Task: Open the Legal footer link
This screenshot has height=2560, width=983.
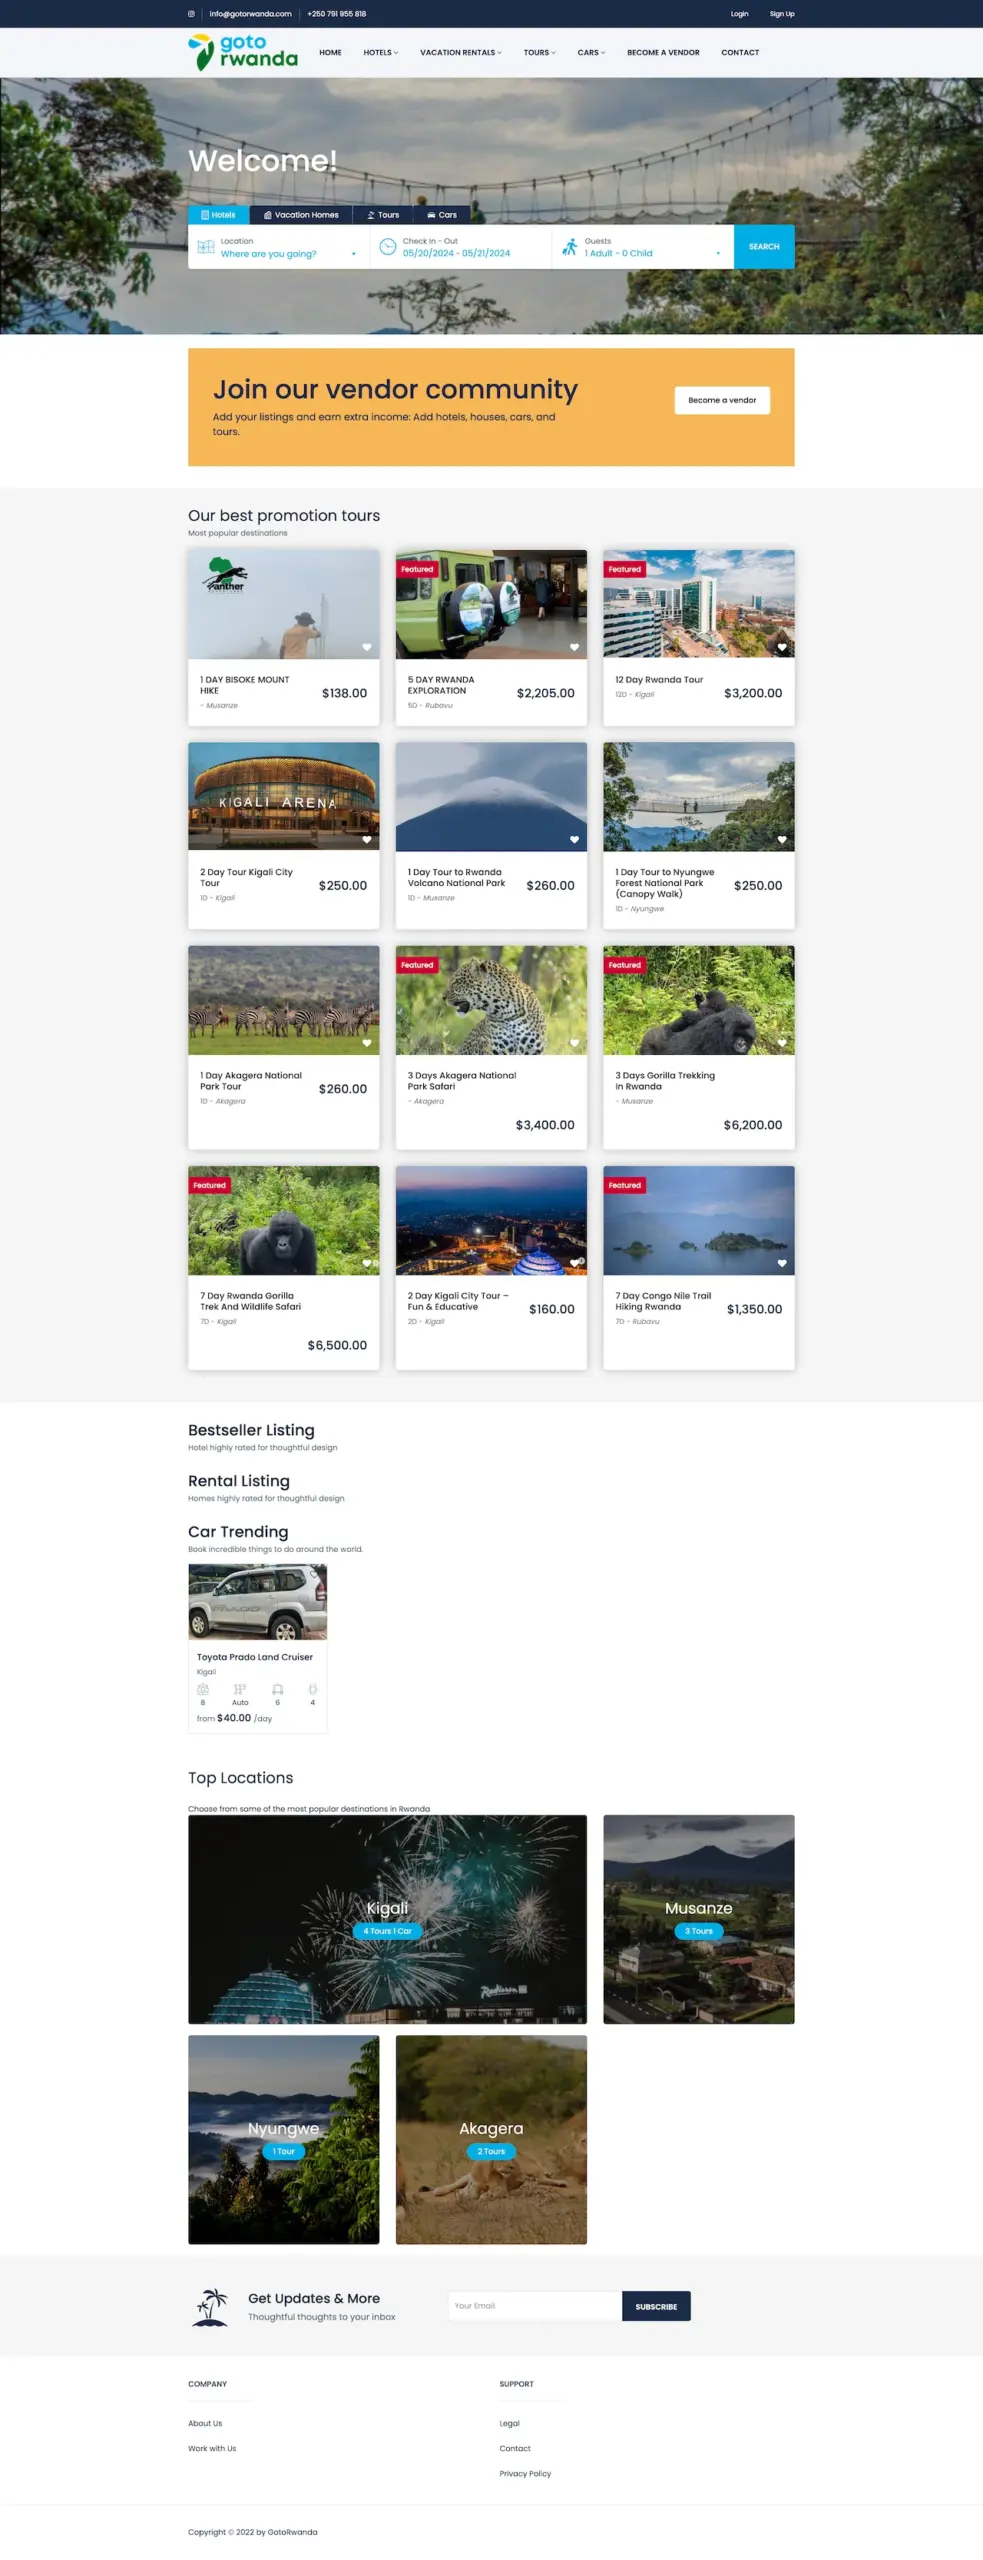Action: [x=510, y=2423]
